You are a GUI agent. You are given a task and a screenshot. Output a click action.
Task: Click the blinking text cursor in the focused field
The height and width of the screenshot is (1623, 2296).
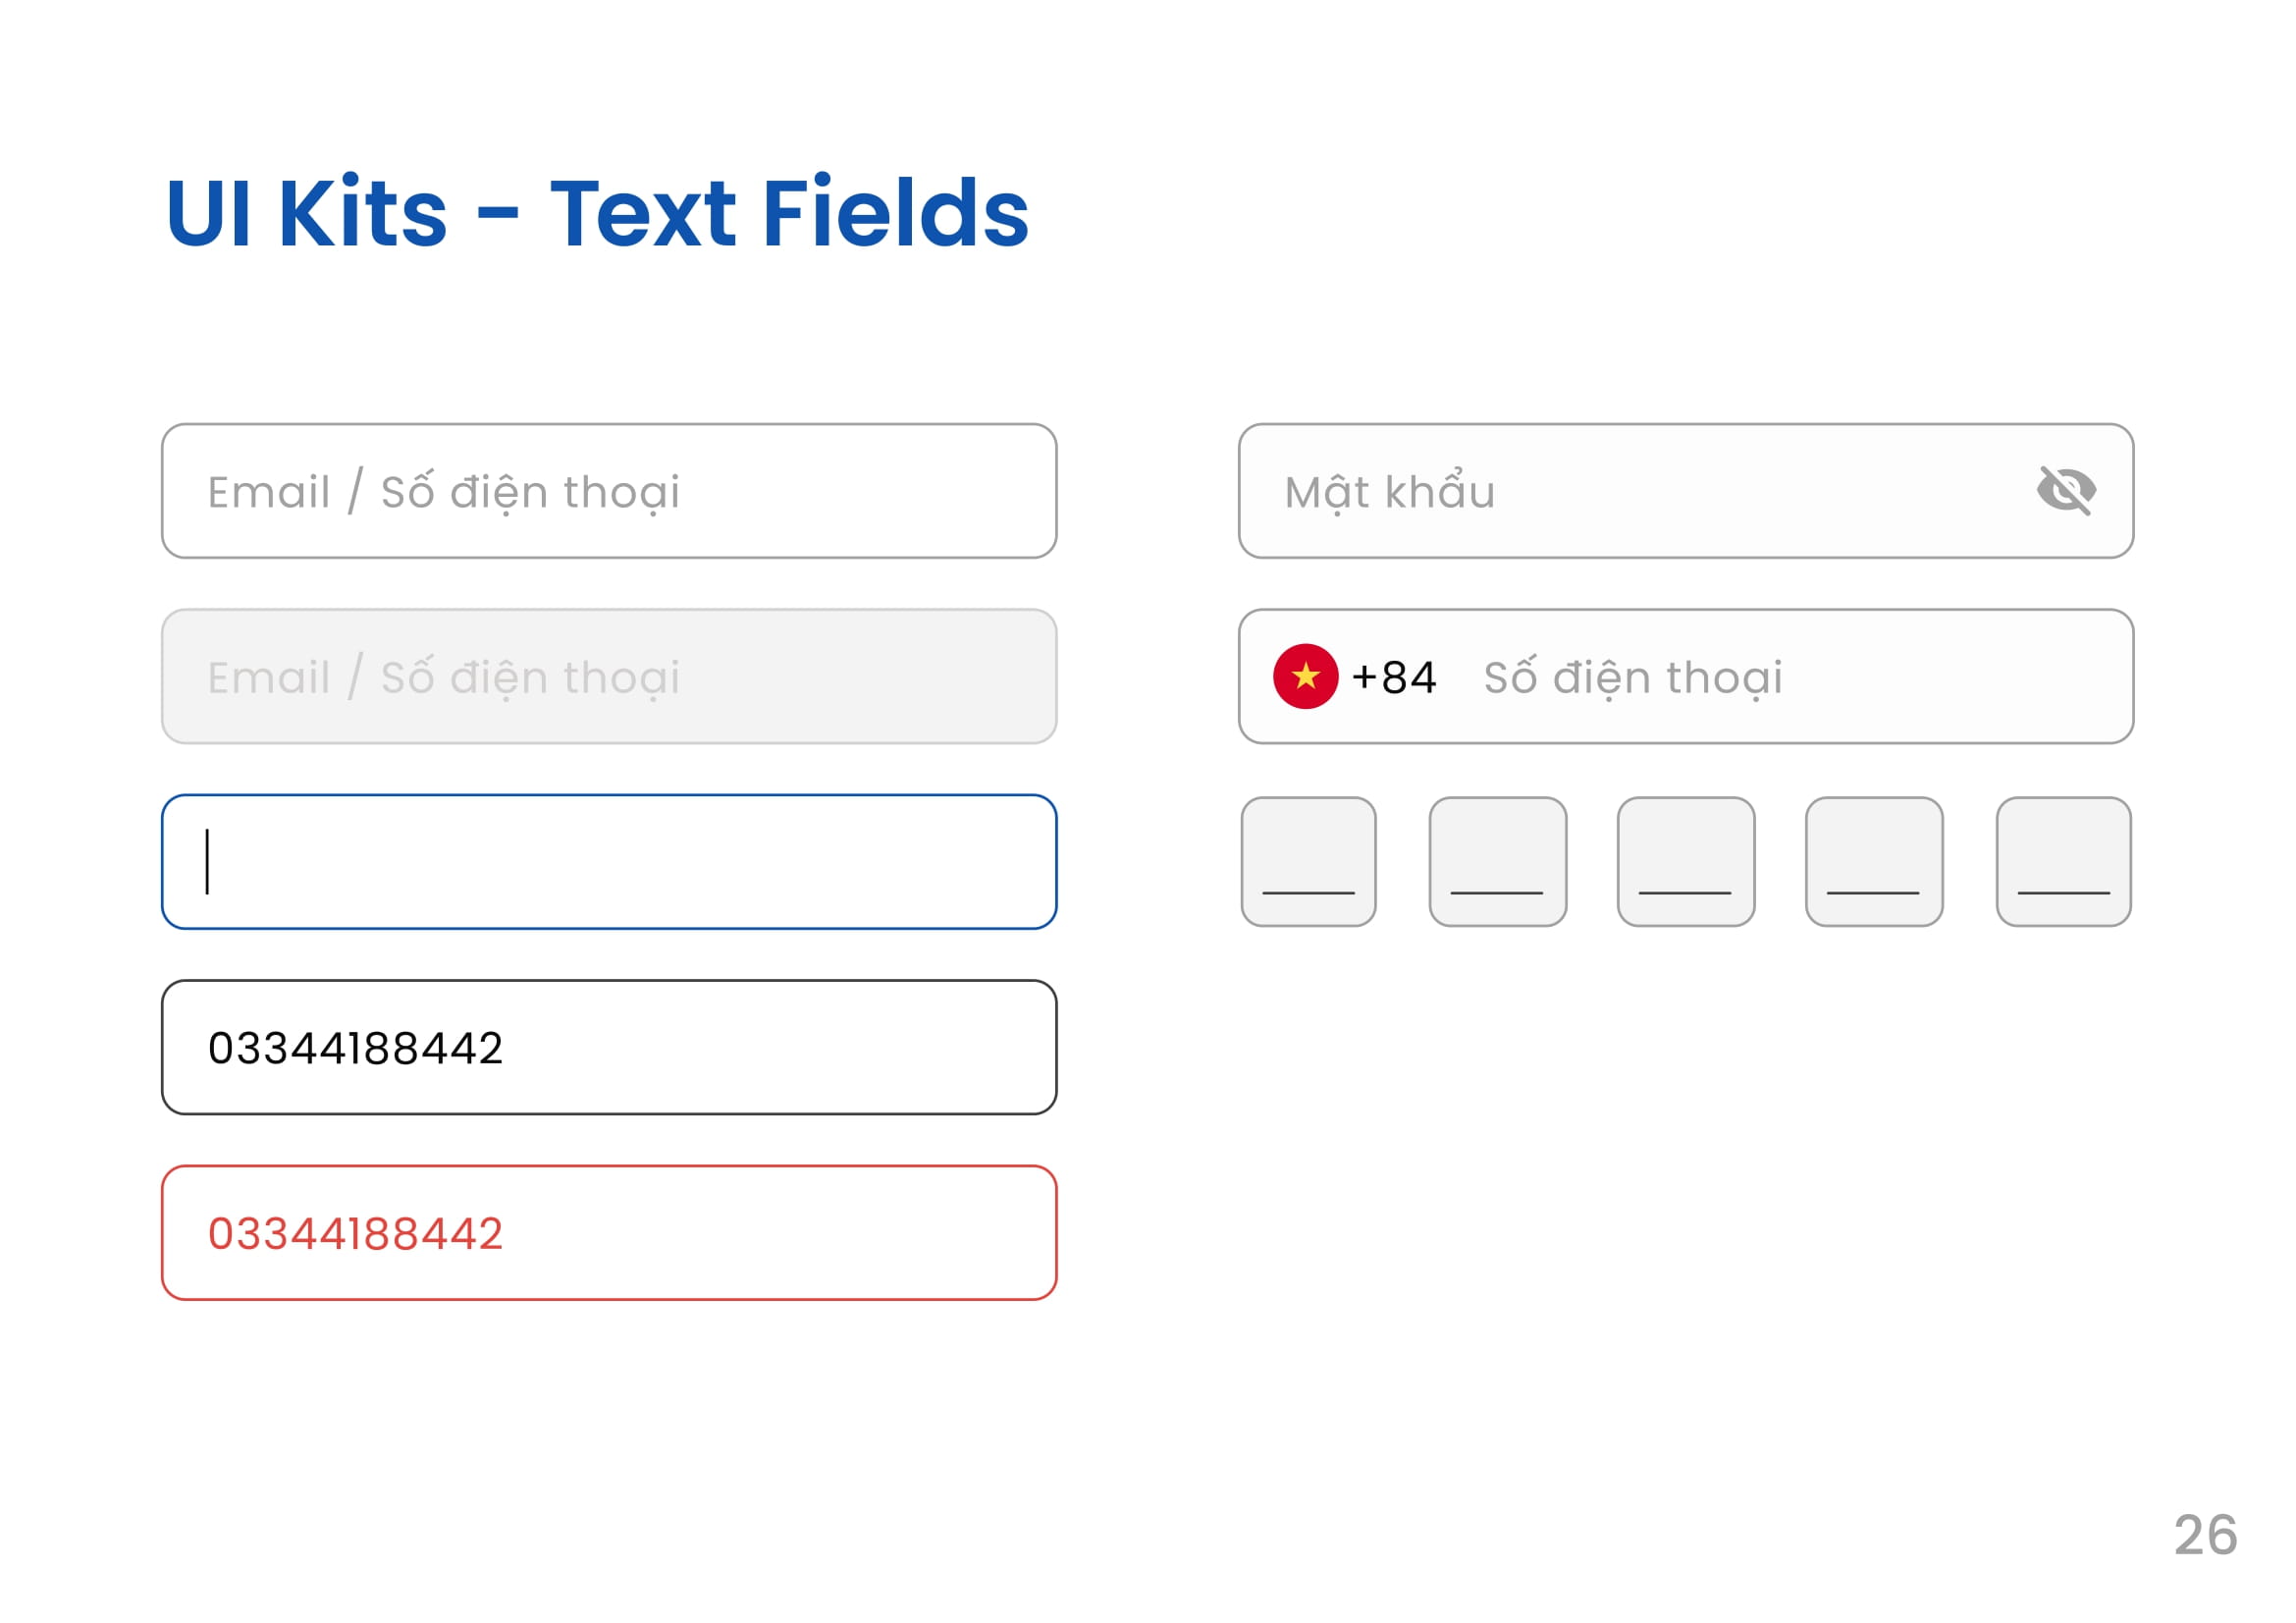pos(207,862)
